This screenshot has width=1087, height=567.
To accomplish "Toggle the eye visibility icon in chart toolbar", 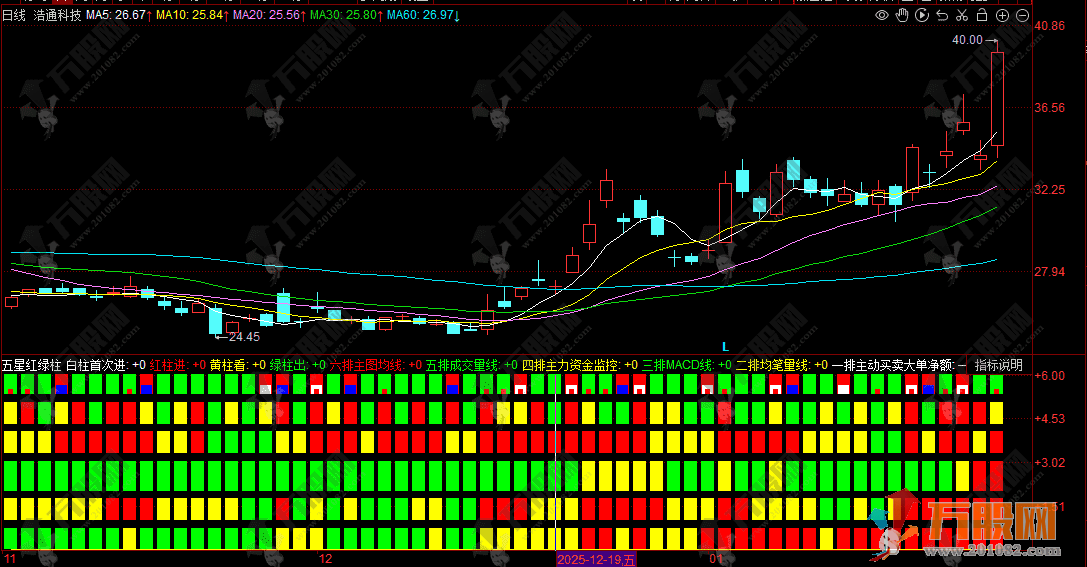I will [882, 16].
